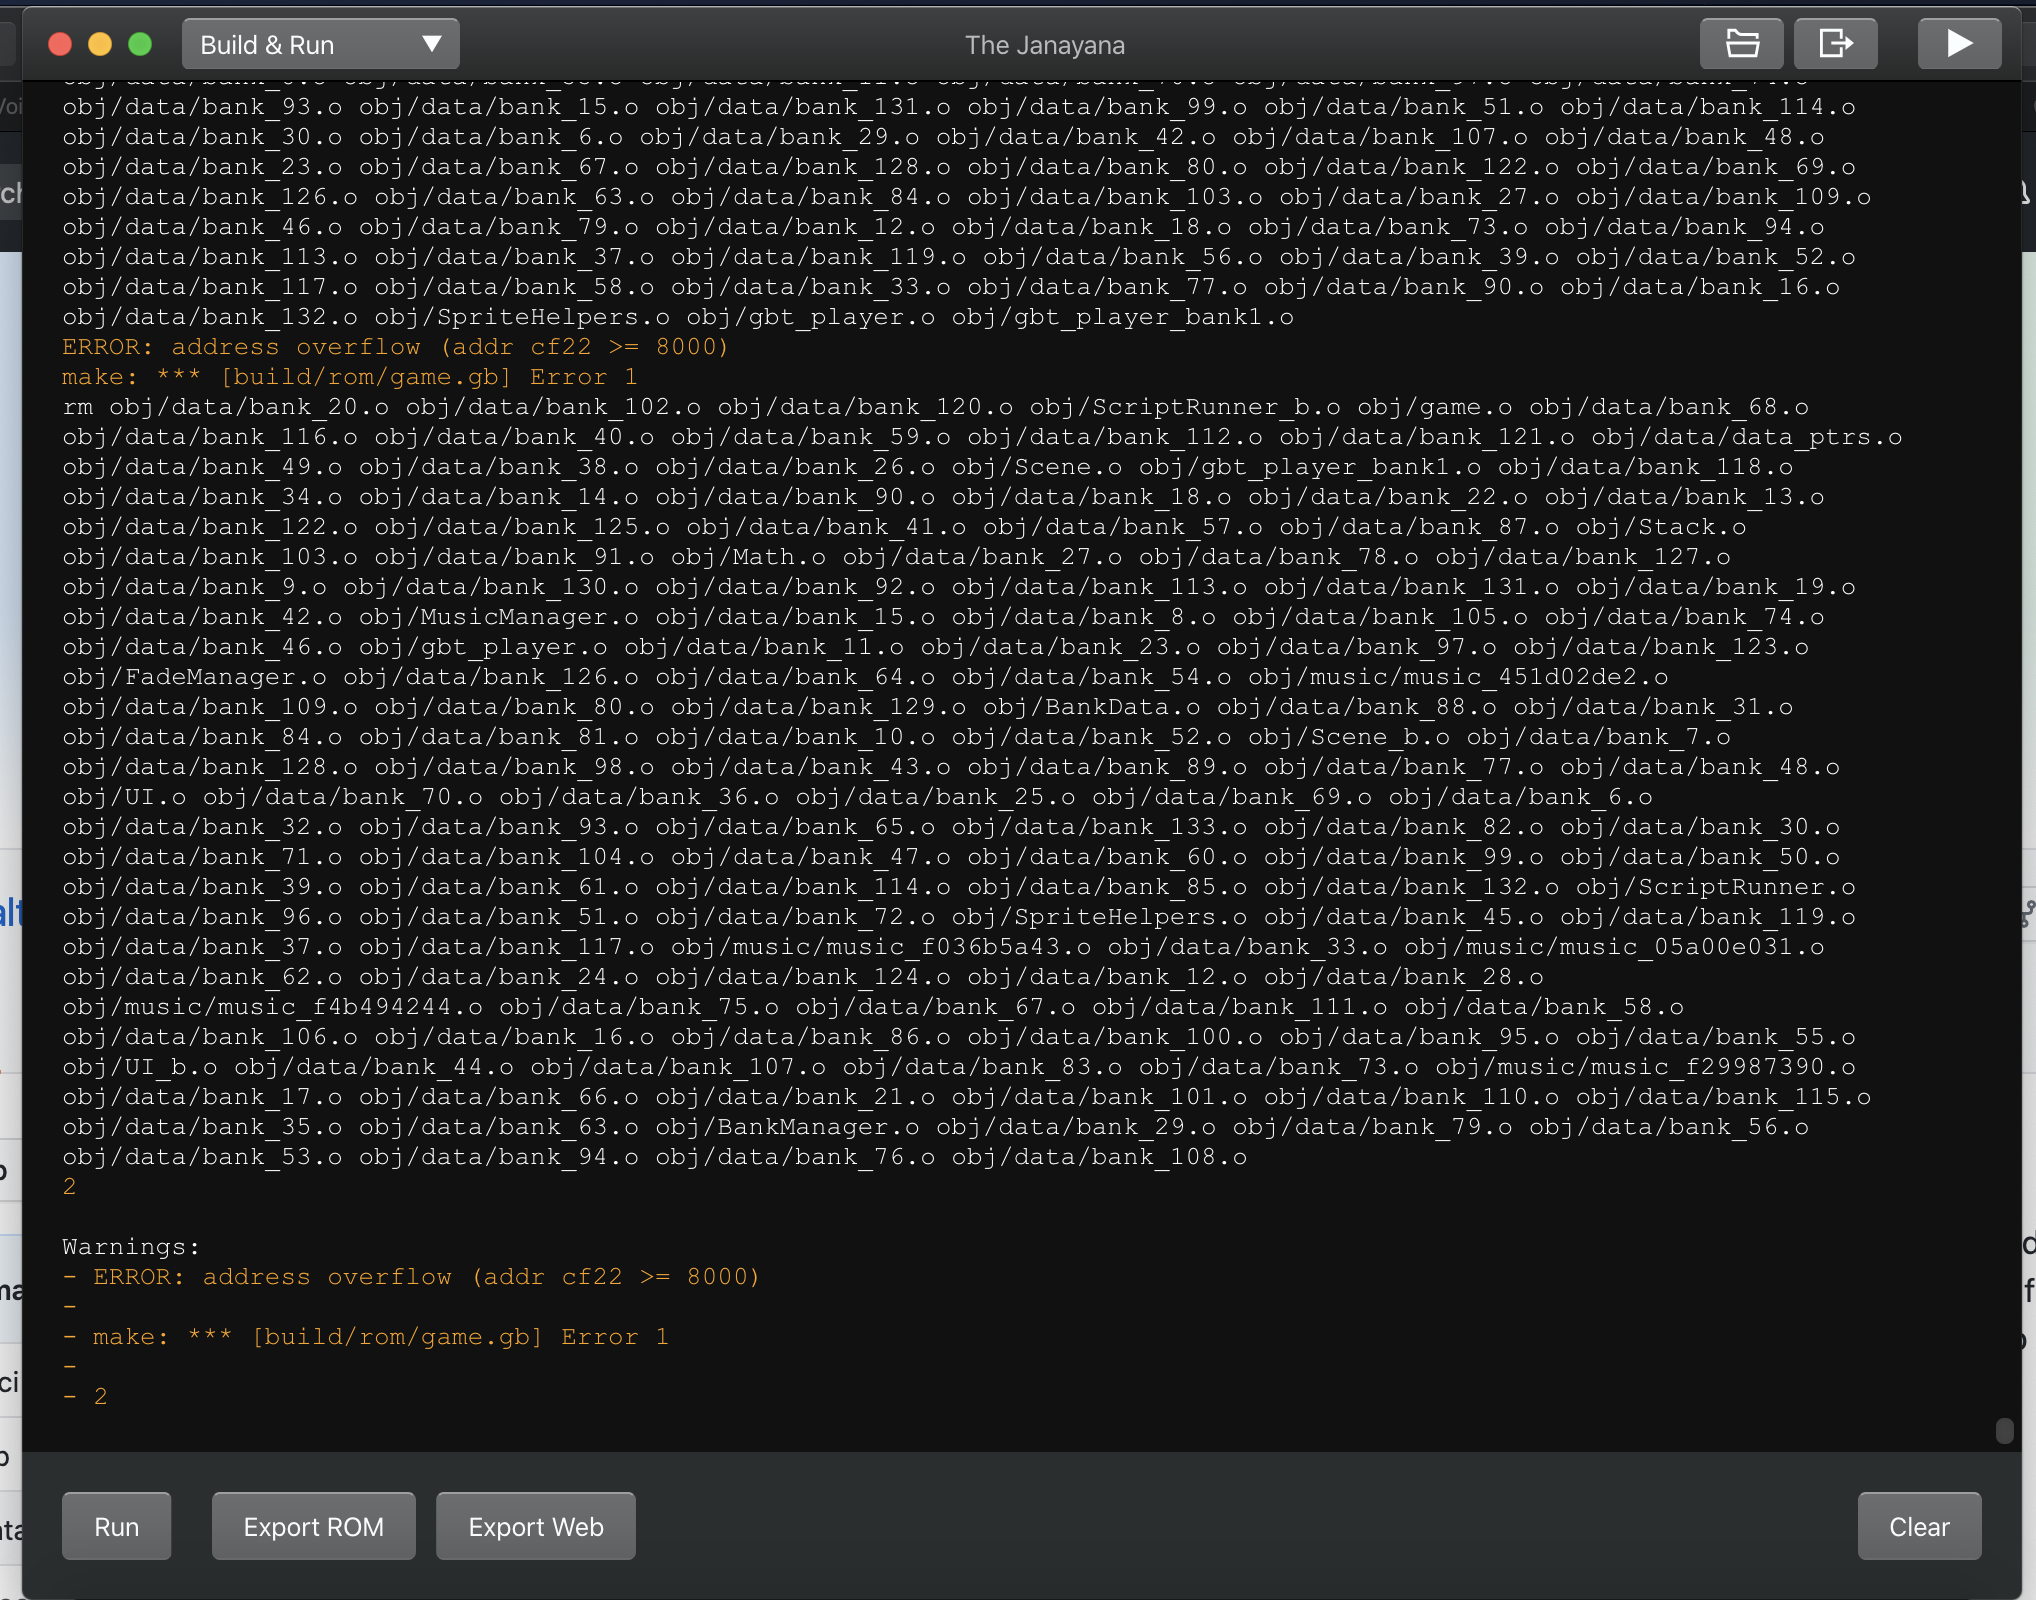This screenshot has height=1600, width=2036.
Task: Click the "Warnings:" heading text
Action: (x=131, y=1247)
